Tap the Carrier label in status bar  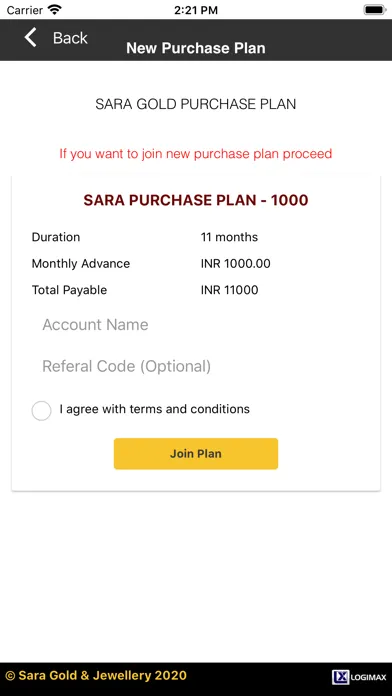tap(25, 10)
